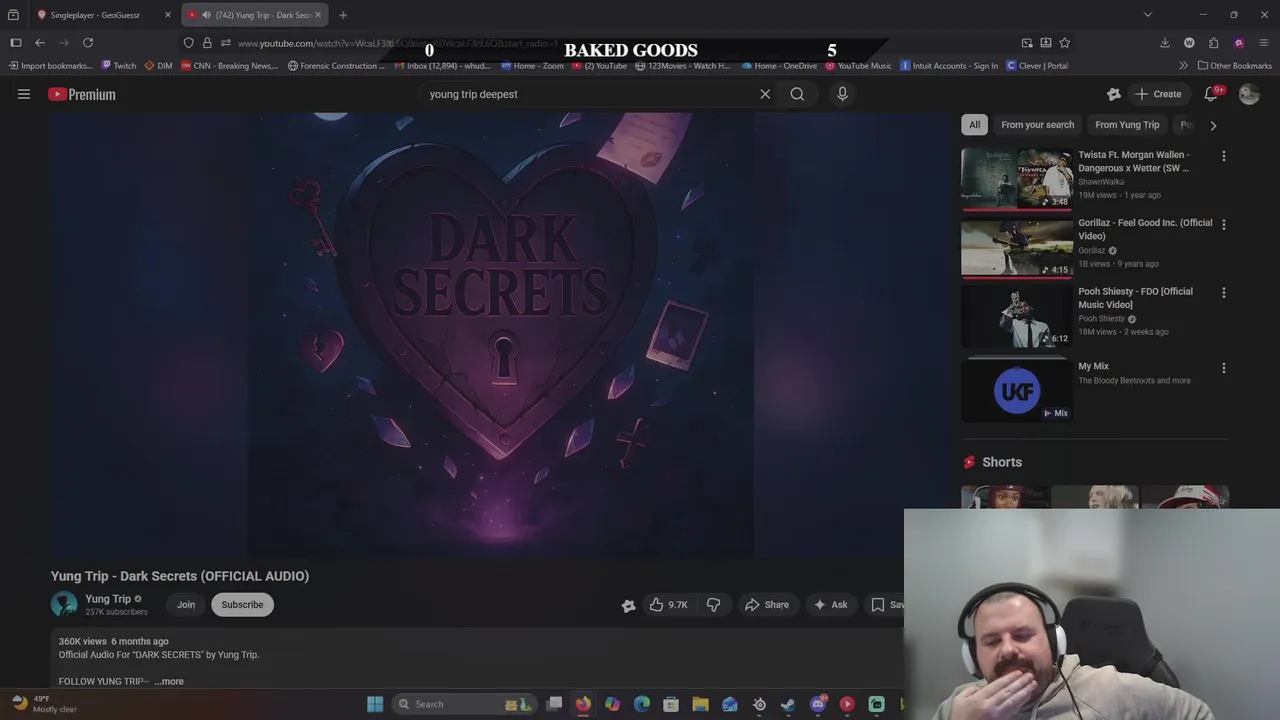Viewport: 1280px width, 720px height.
Task: Go back in browser history
Action: point(40,43)
